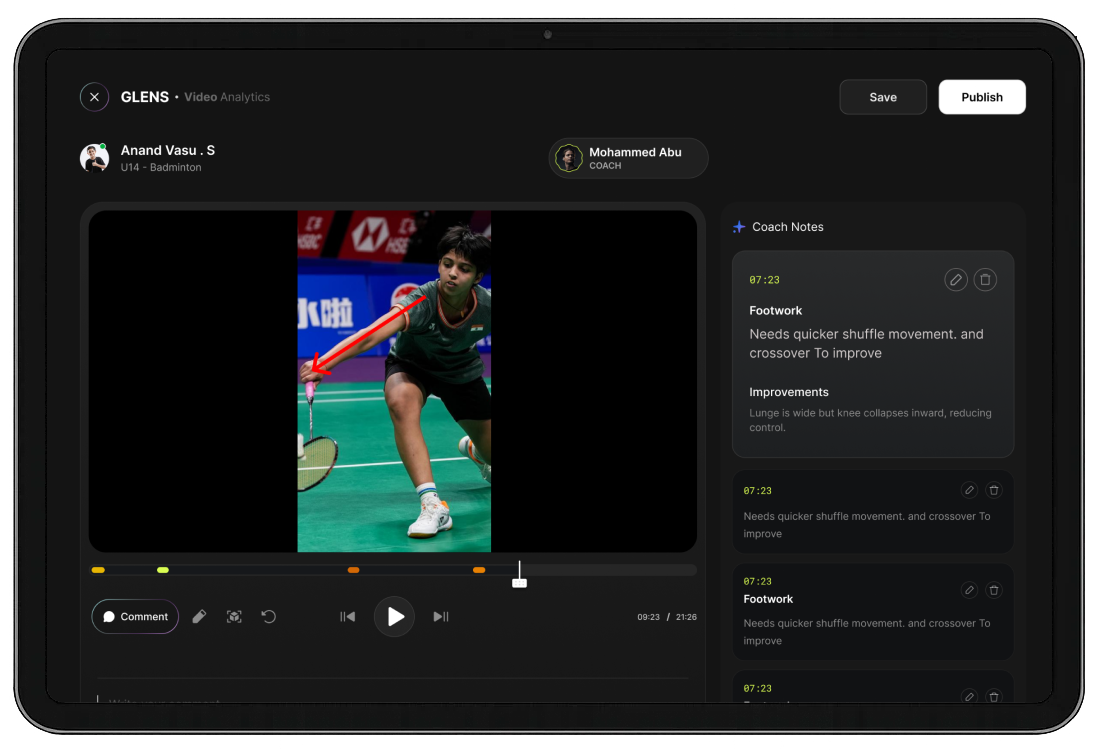
Task: Jump to the green timeline marker
Action: point(163,570)
